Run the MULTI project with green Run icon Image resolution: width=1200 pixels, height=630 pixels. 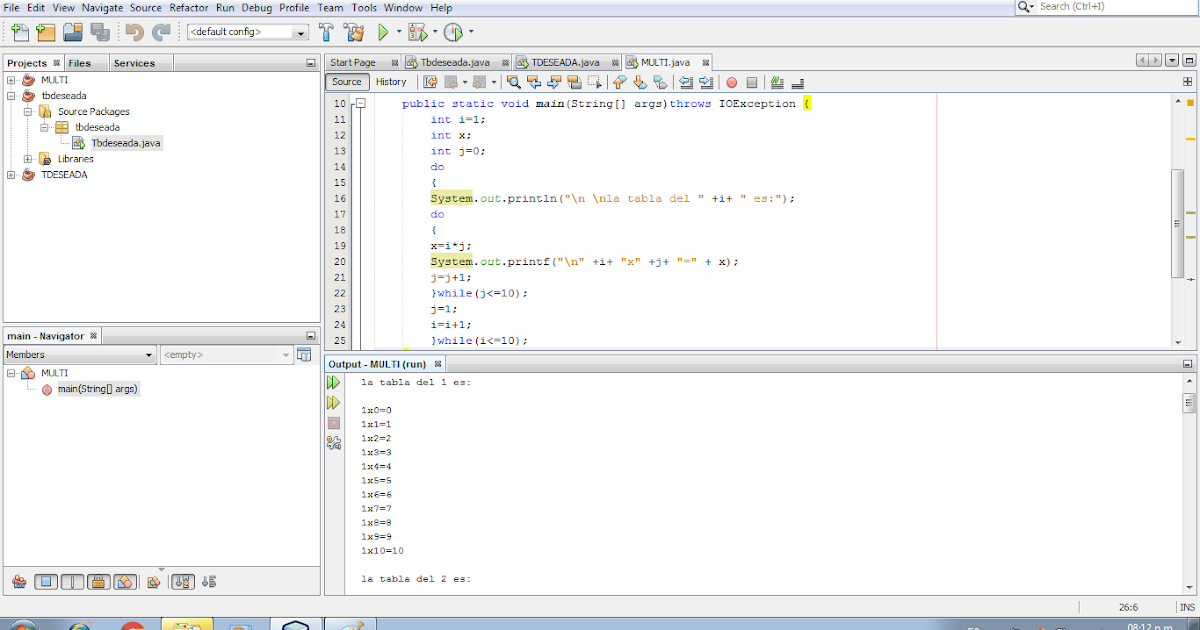(x=384, y=31)
